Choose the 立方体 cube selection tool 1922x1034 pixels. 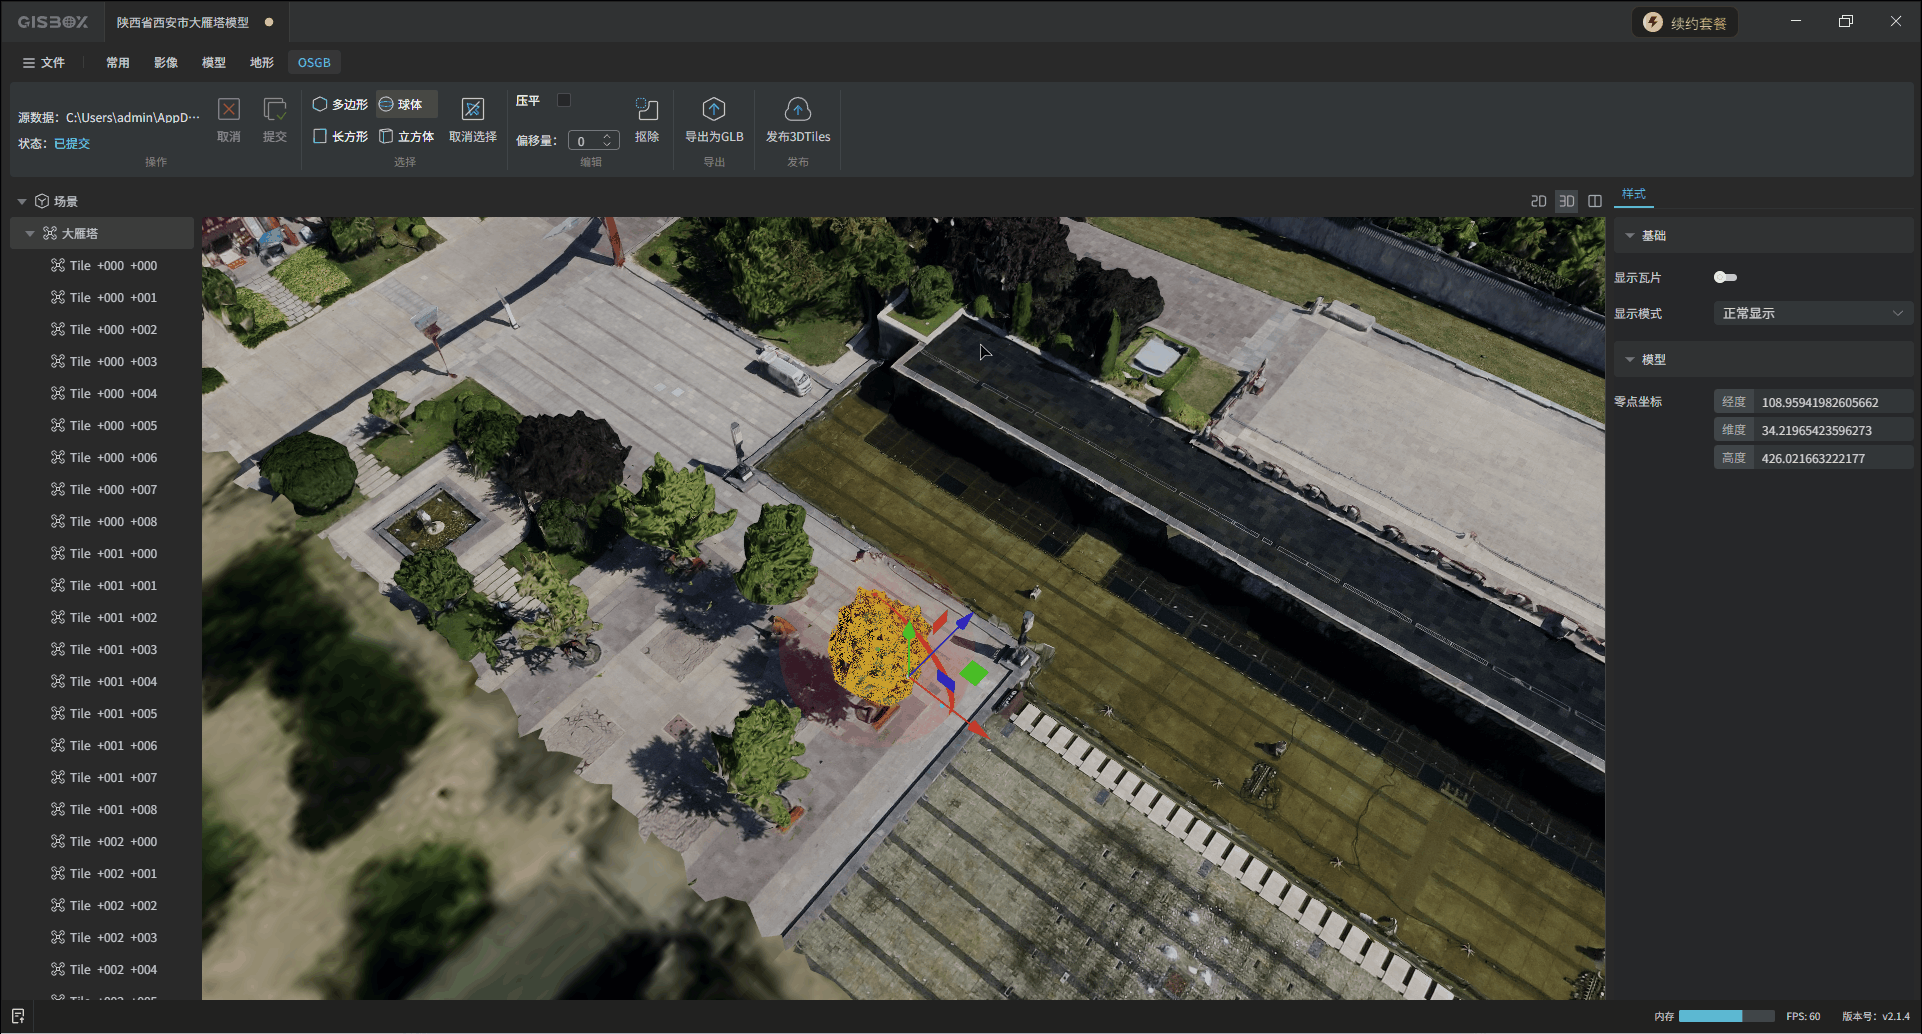pos(406,136)
